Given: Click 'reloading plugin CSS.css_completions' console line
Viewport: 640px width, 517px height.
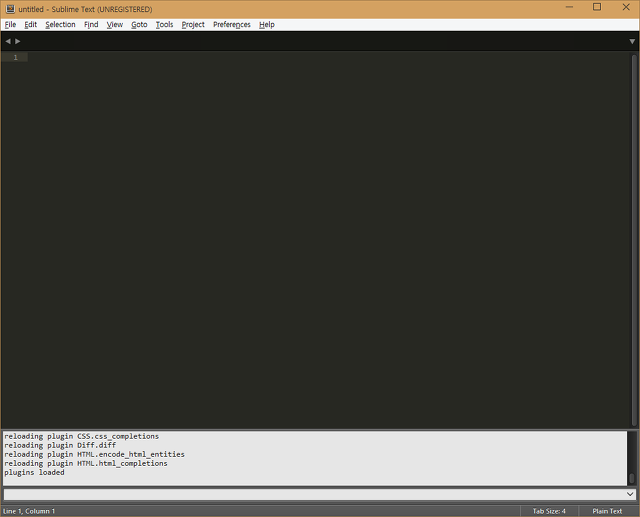Looking at the screenshot, I should (x=82, y=436).
